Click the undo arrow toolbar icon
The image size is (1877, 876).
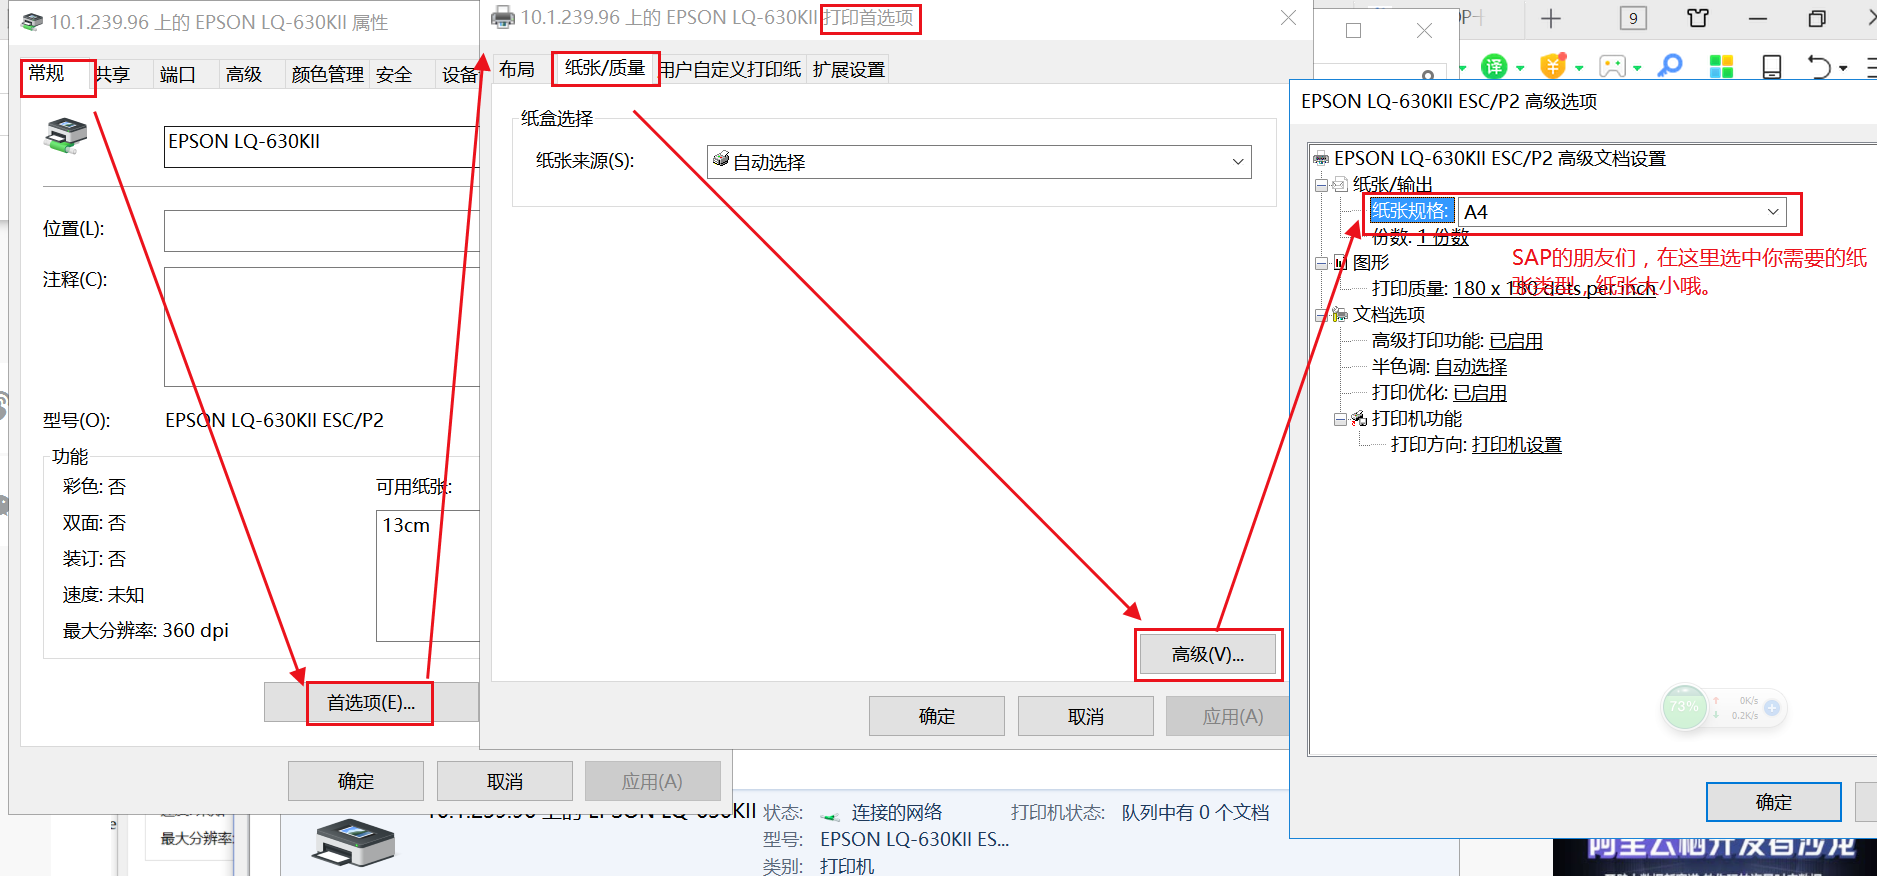[1820, 67]
